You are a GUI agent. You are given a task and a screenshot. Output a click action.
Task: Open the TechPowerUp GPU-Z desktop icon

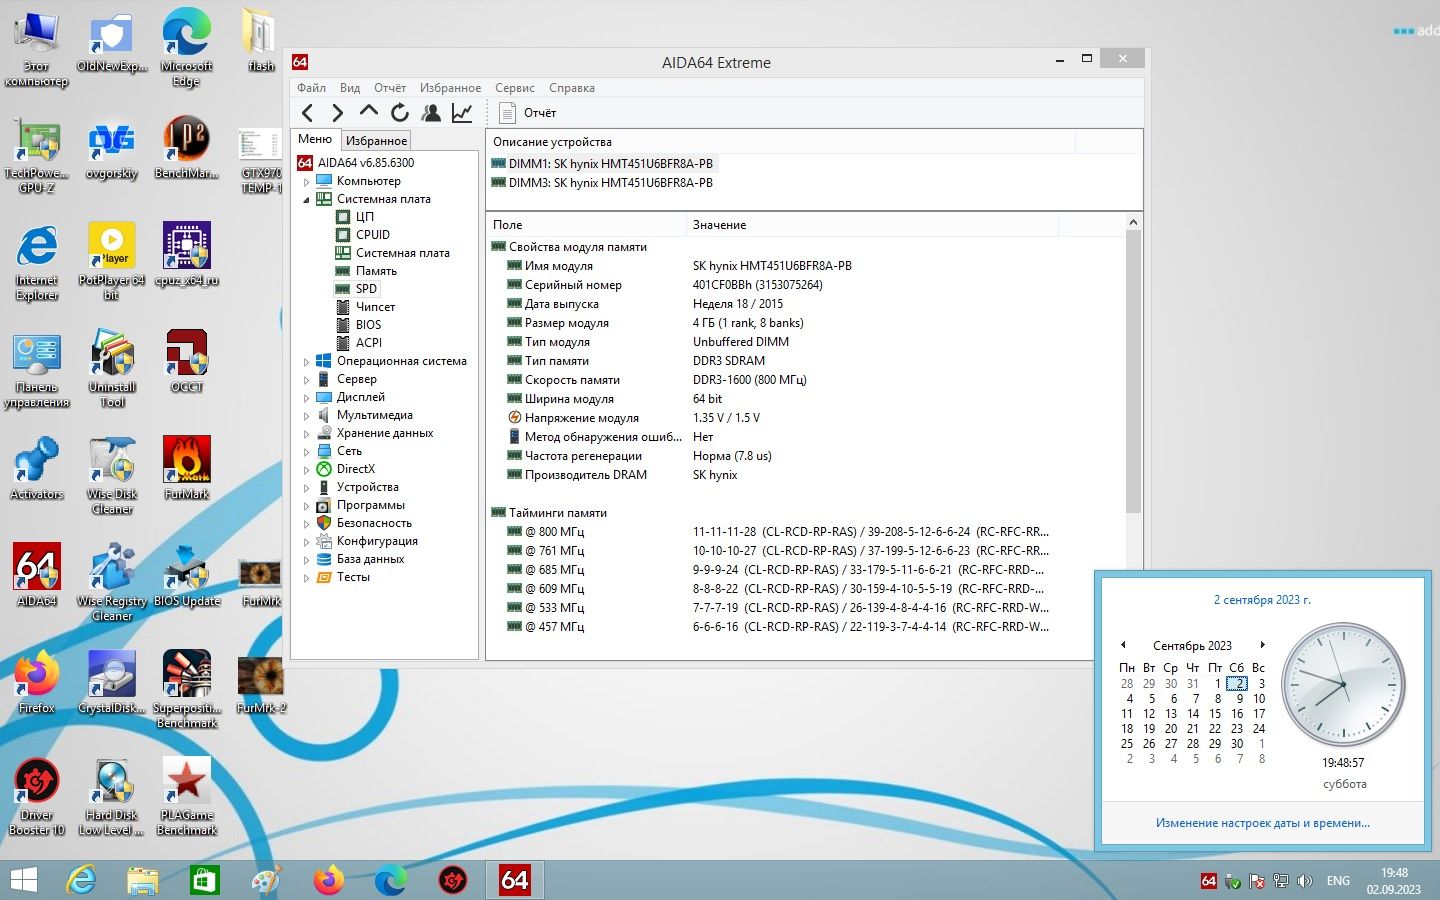pos(37,156)
